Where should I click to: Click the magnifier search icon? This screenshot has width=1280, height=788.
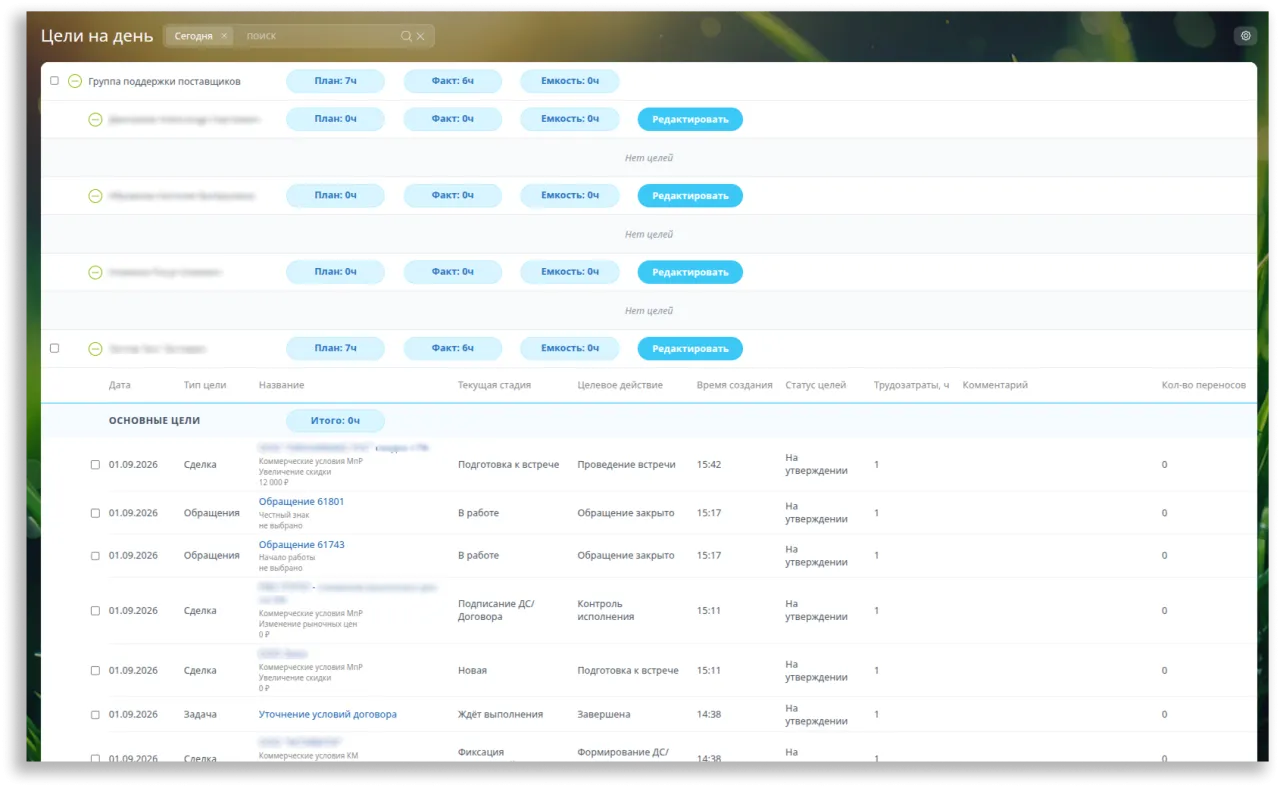point(406,36)
